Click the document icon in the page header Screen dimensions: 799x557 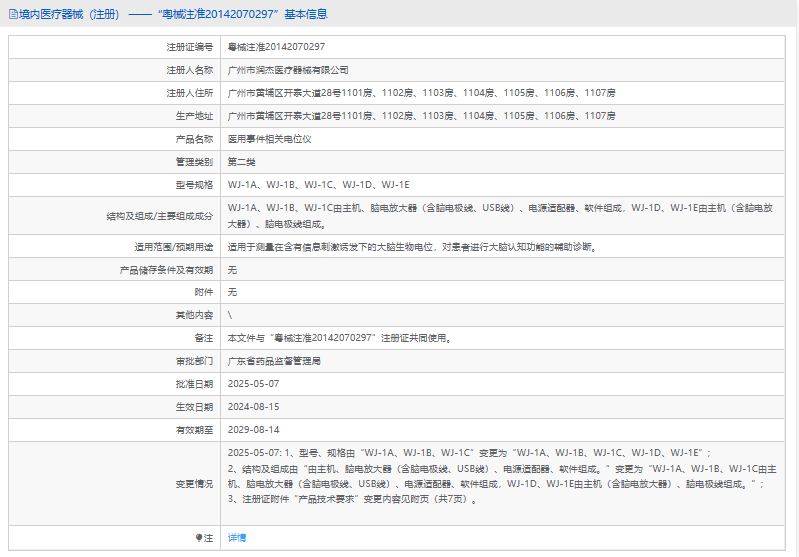coord(12,14)
